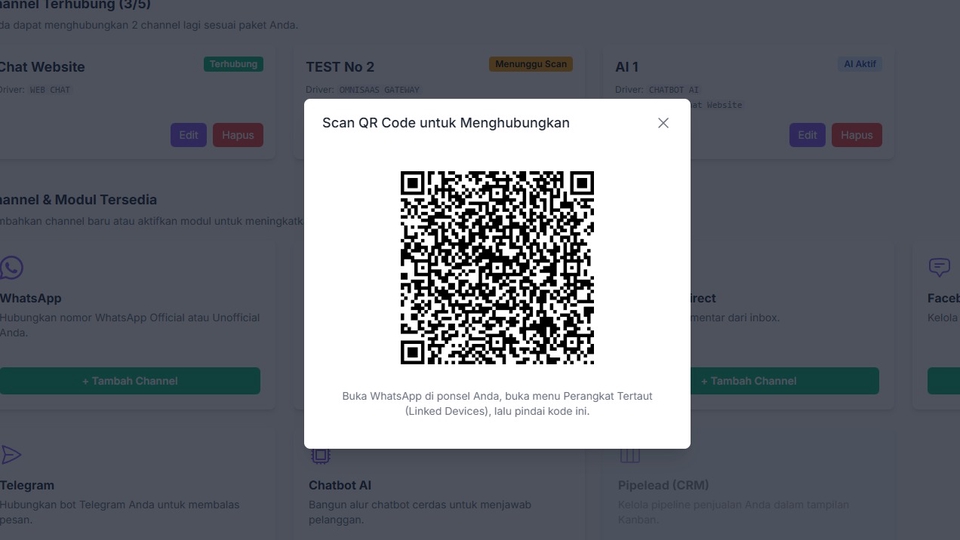Edit the AI 1 channel
The image size is (960, 540).
[807, 135]
